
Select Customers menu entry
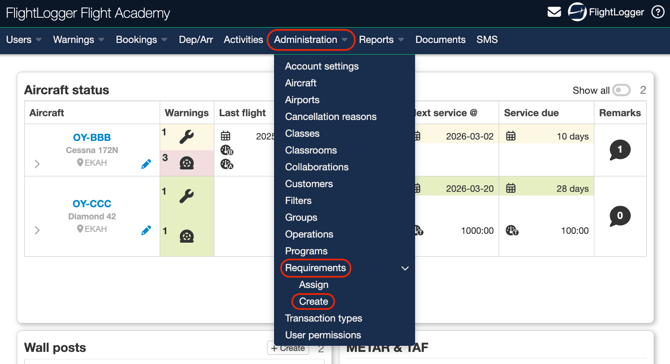(309, 184)
